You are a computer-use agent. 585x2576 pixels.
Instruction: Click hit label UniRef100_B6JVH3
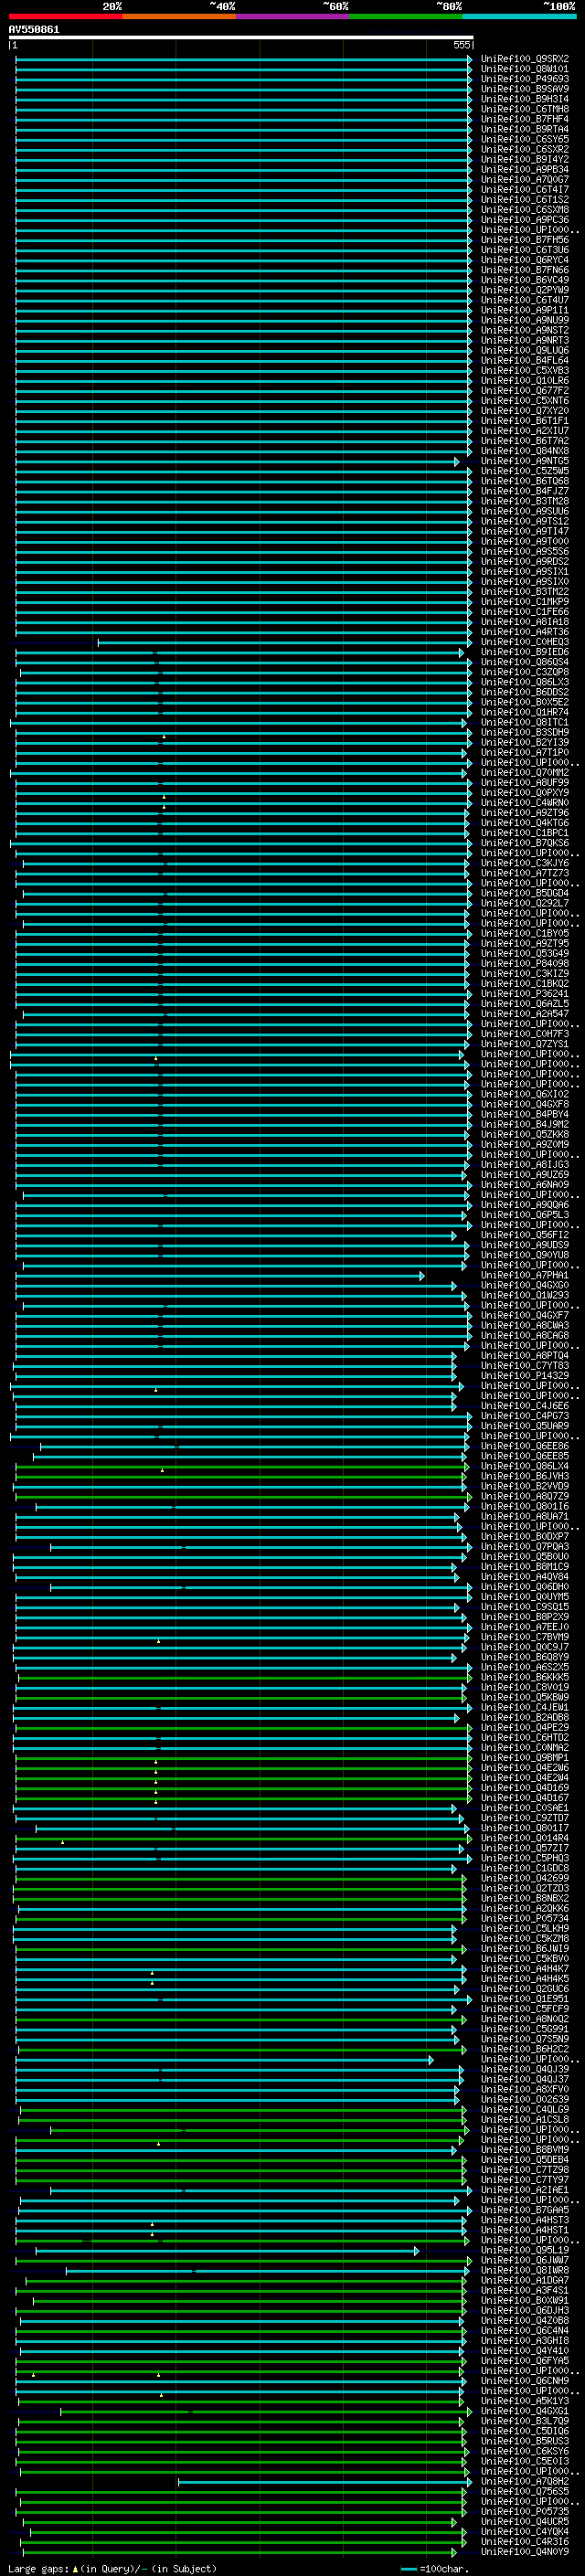pyautogui.click(x=525, y=1476)
